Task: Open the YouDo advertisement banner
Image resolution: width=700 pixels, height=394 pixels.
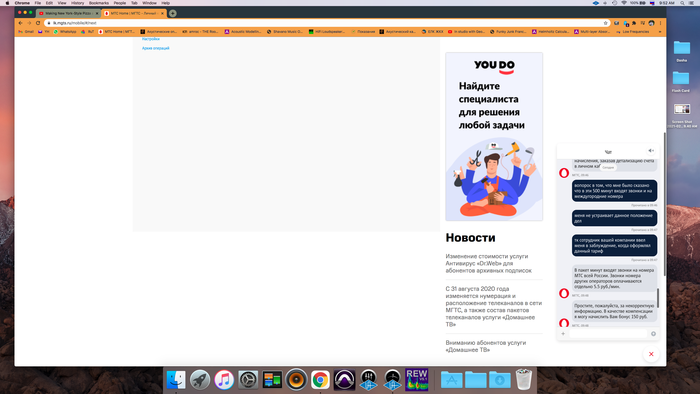Action: (494, 137)
